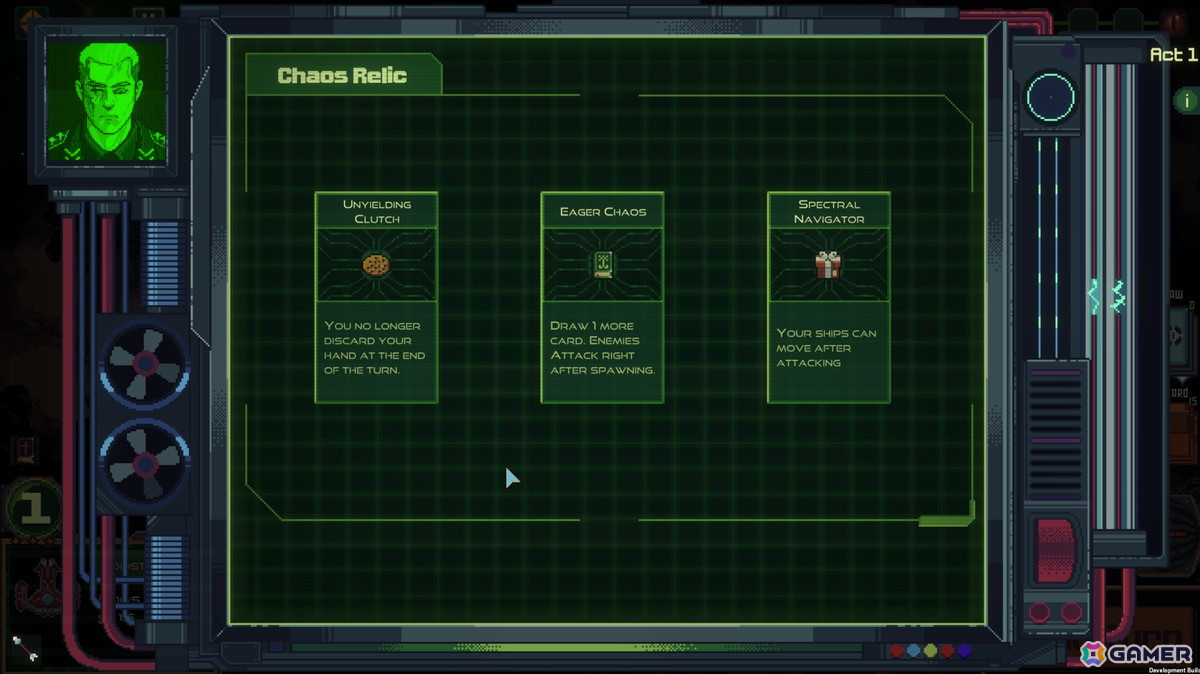
Task: Click the turn counter showing 1
Action: point(34,509)
